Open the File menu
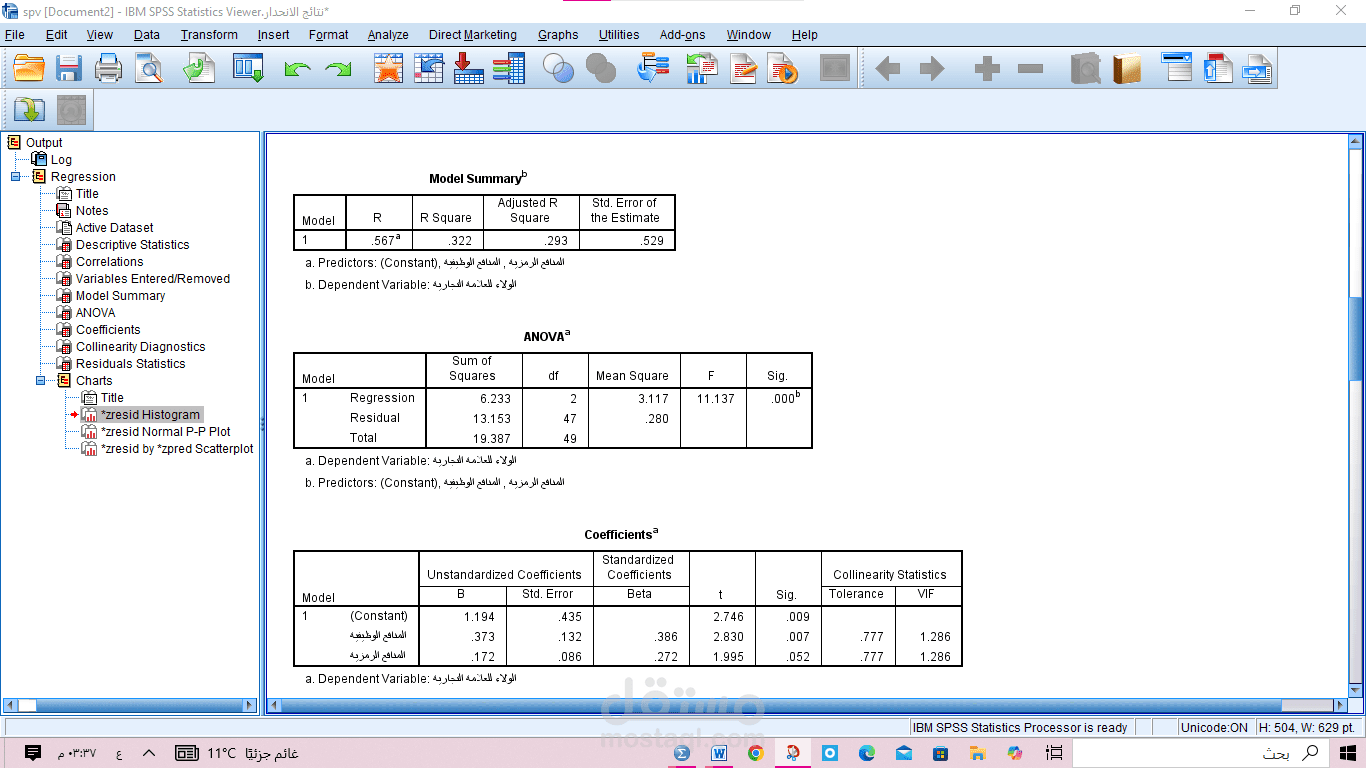 tap(15, 34)
